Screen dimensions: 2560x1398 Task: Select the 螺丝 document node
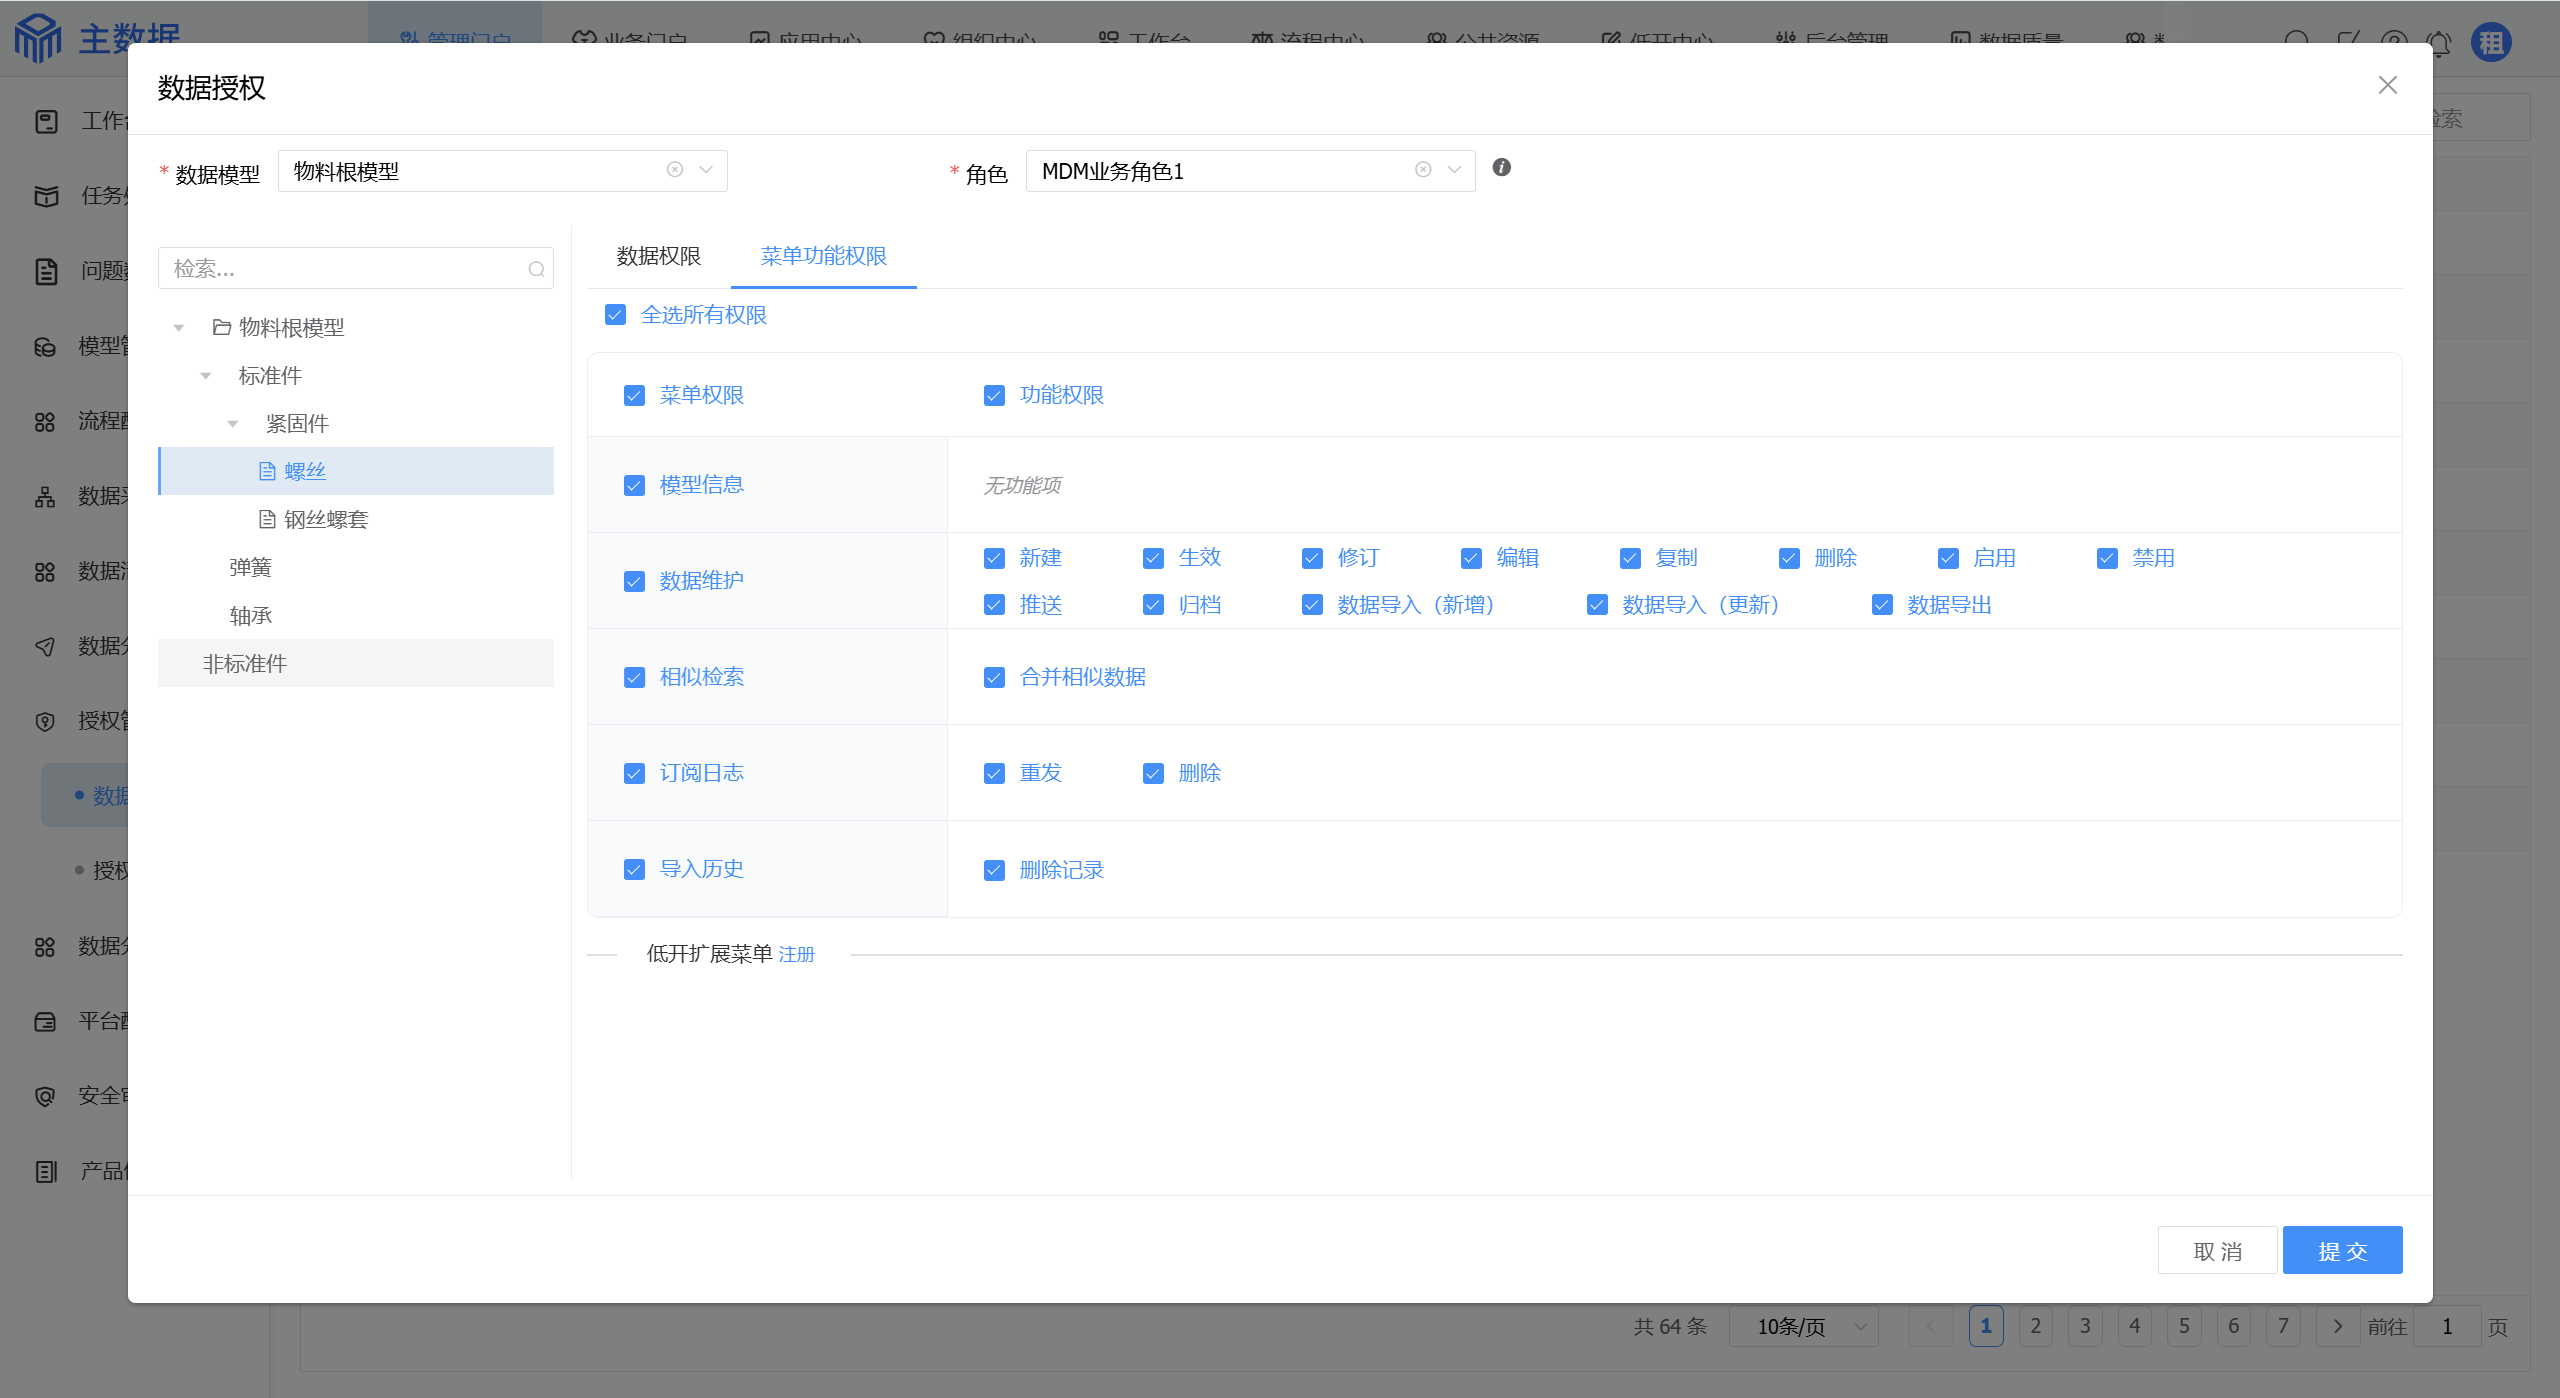[x=305, y=471]
